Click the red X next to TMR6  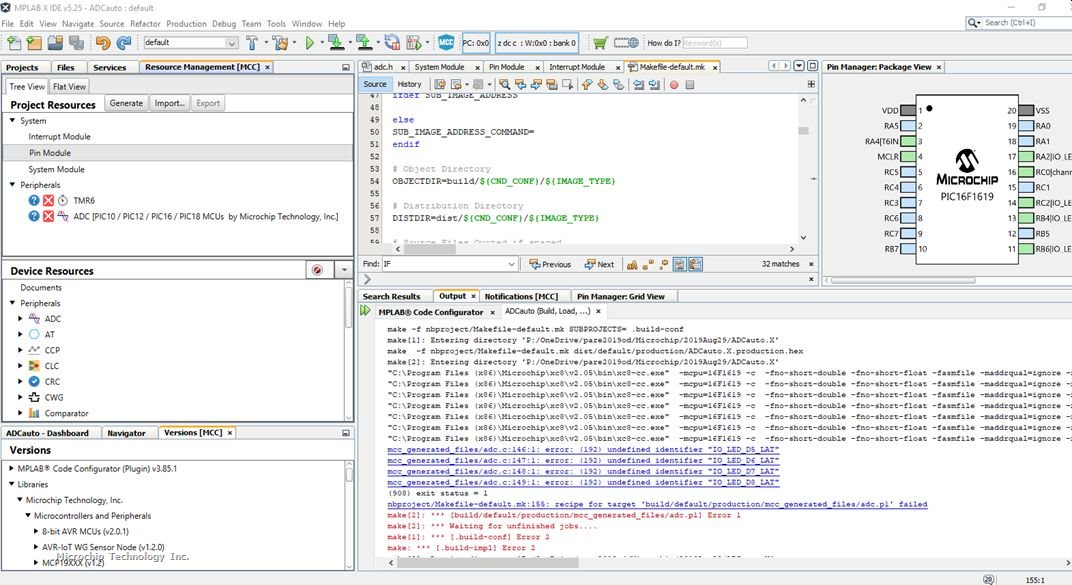48,200
